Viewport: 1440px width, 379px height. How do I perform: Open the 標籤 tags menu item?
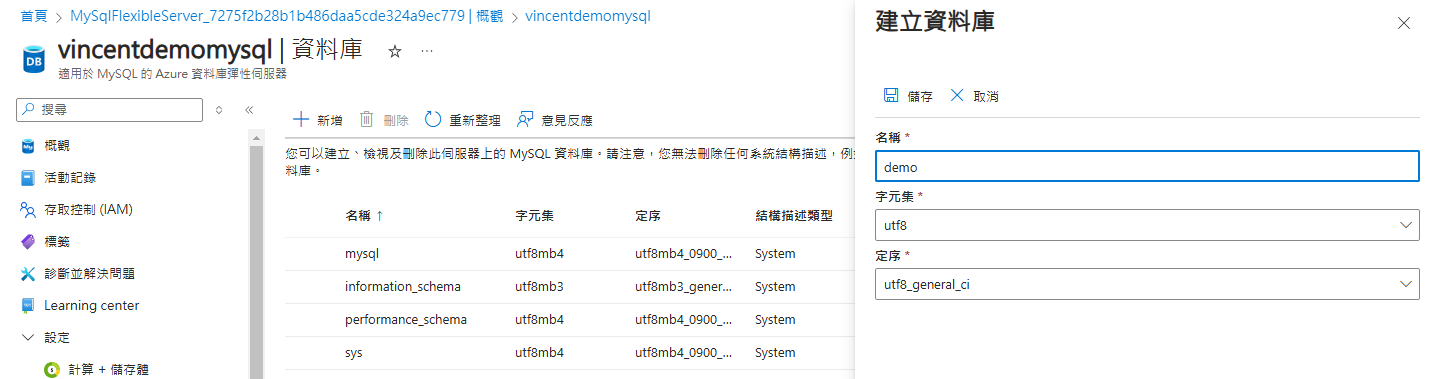click(57, 242)
